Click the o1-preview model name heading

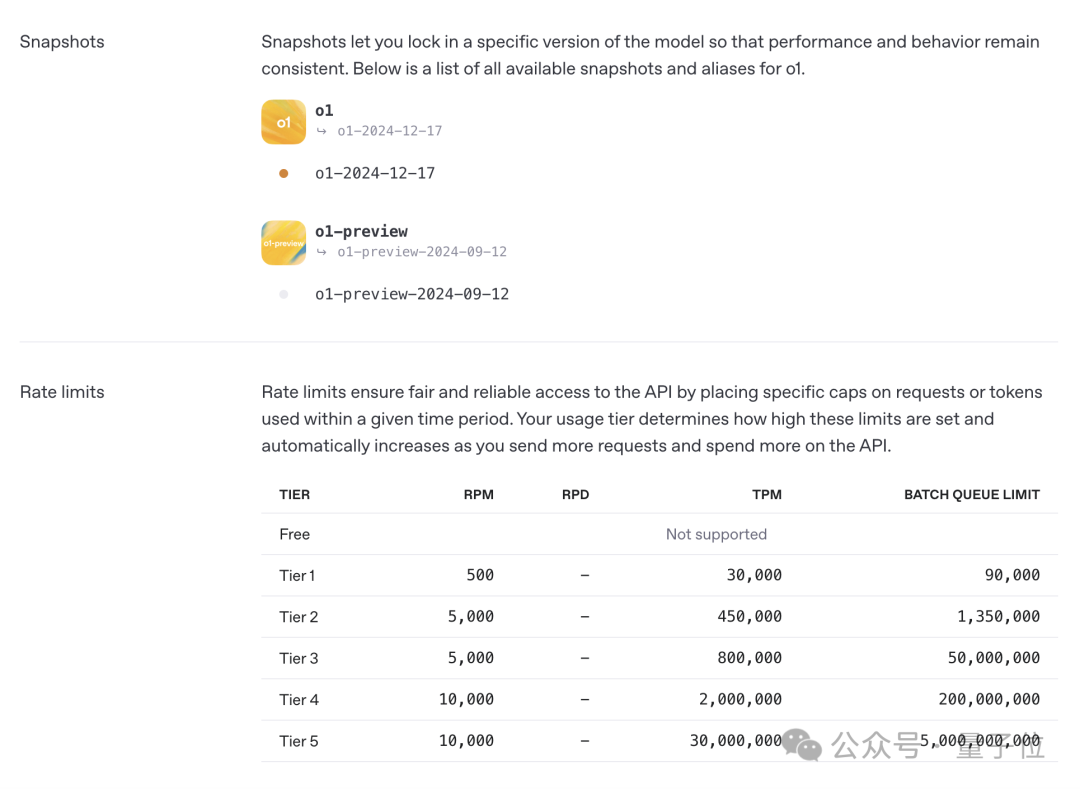[361, 231]
